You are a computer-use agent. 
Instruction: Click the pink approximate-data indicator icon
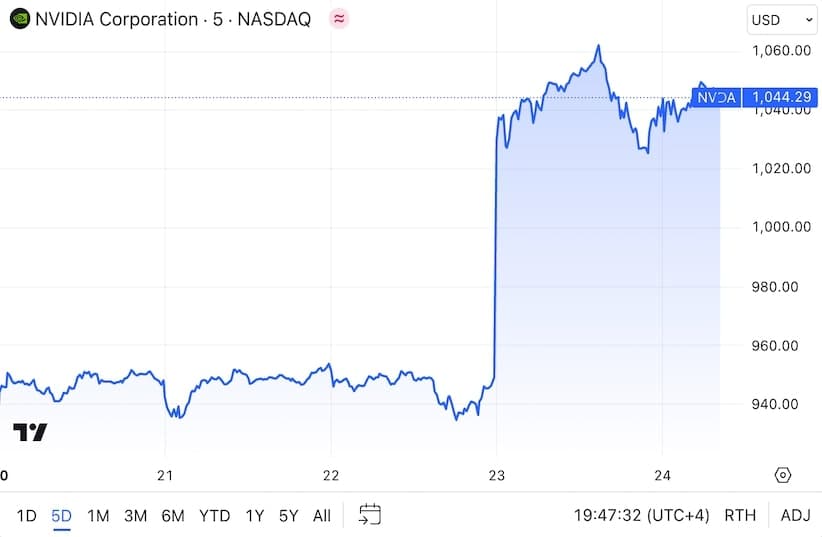339,19
